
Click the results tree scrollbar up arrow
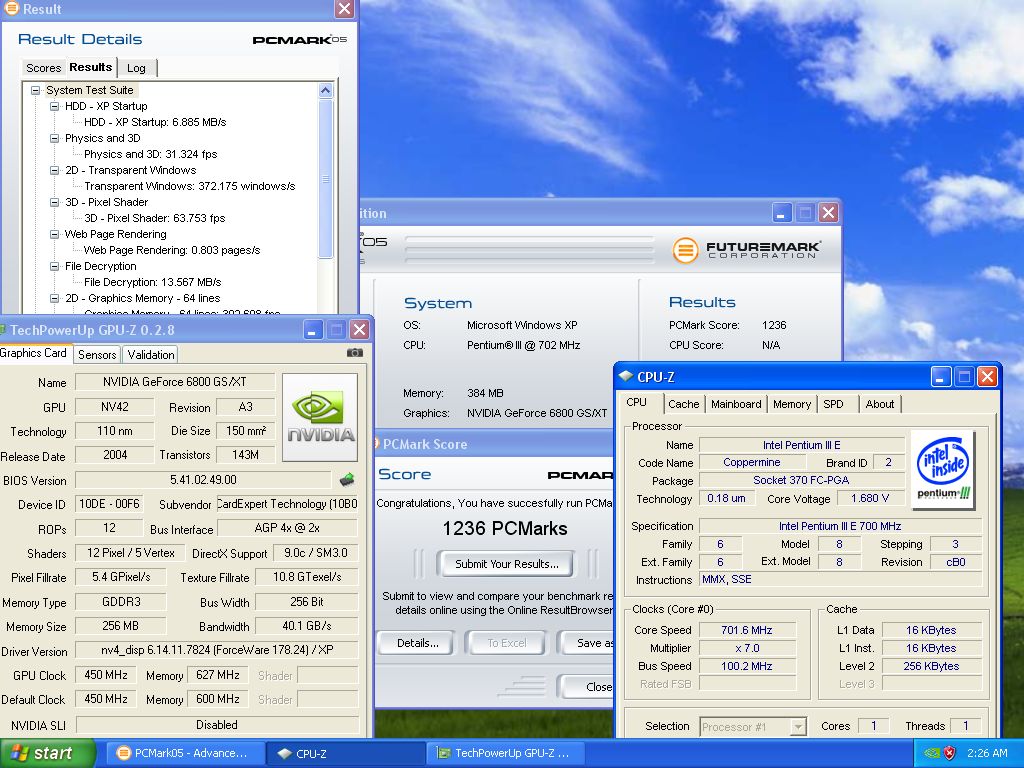point(326,91)
